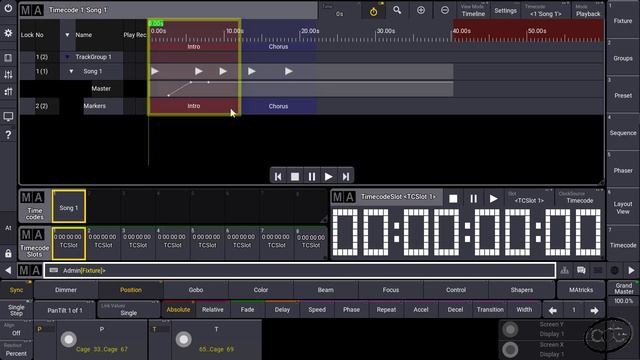The height and width of the screenshot is (360, 640).
Task: Open Fixture pool from right sidebar
Action: pyautogui.click(x=623, y=19)
